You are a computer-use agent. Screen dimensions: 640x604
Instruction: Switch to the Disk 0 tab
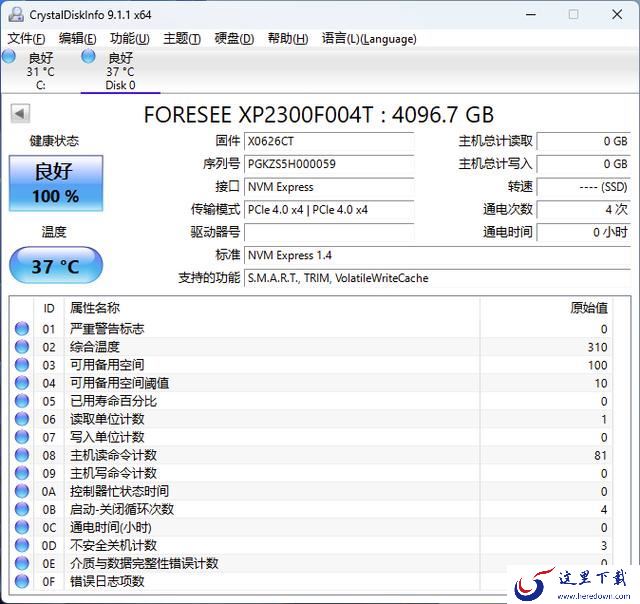[x=120, y=71]
